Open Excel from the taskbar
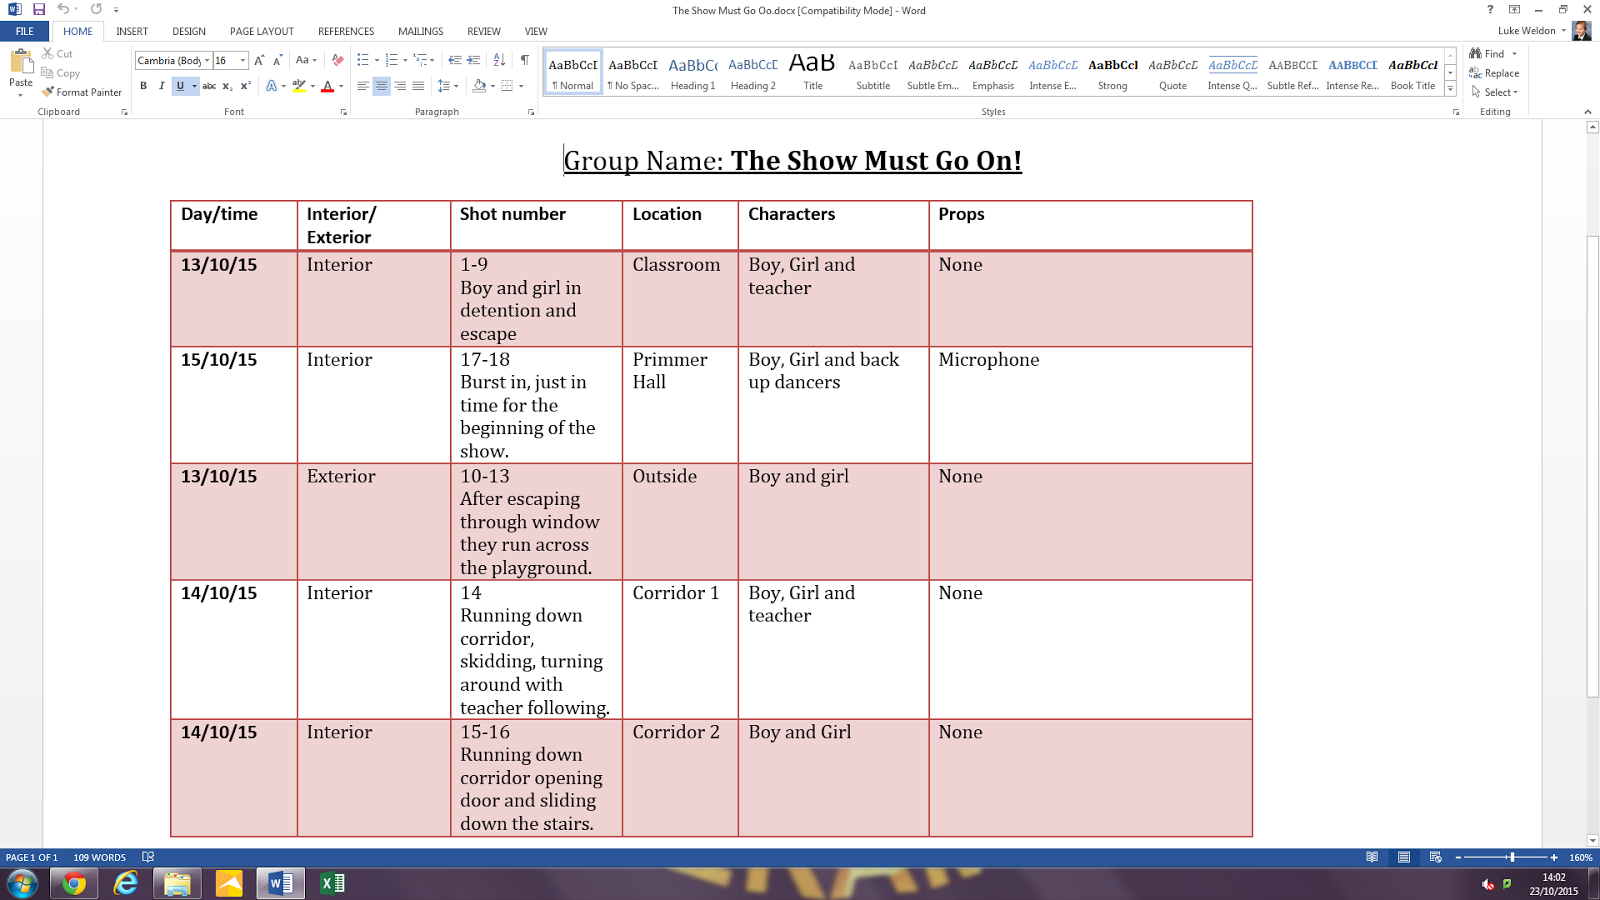The image size is (1600, 900). pos(330,884)
